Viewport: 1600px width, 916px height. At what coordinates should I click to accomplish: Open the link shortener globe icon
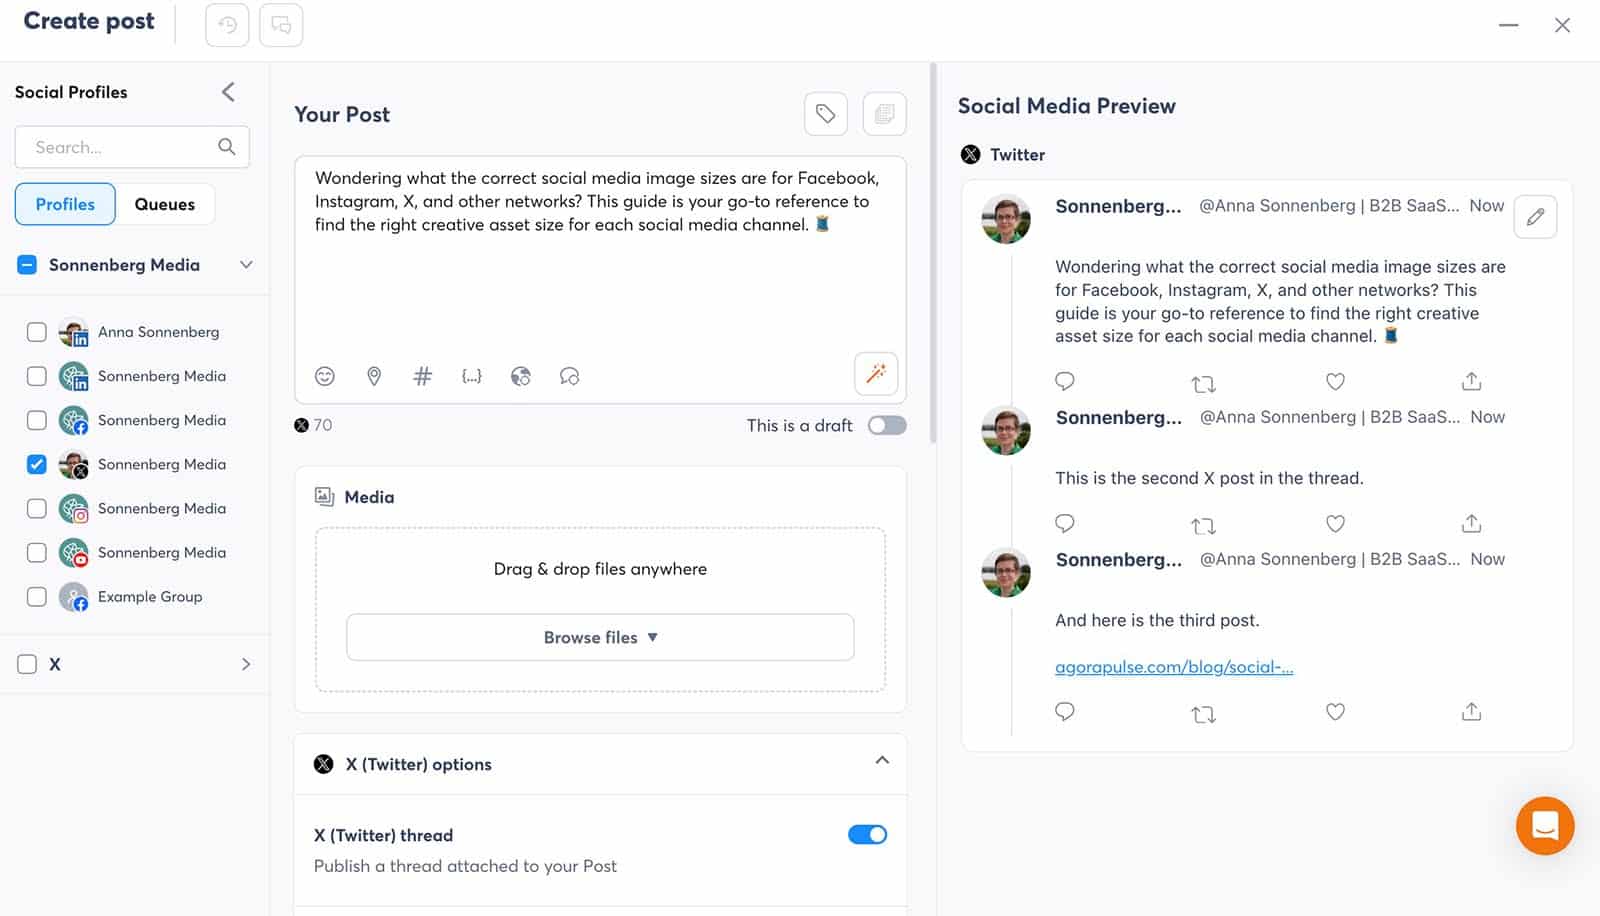pyautogui.click(x=520, y=376)
